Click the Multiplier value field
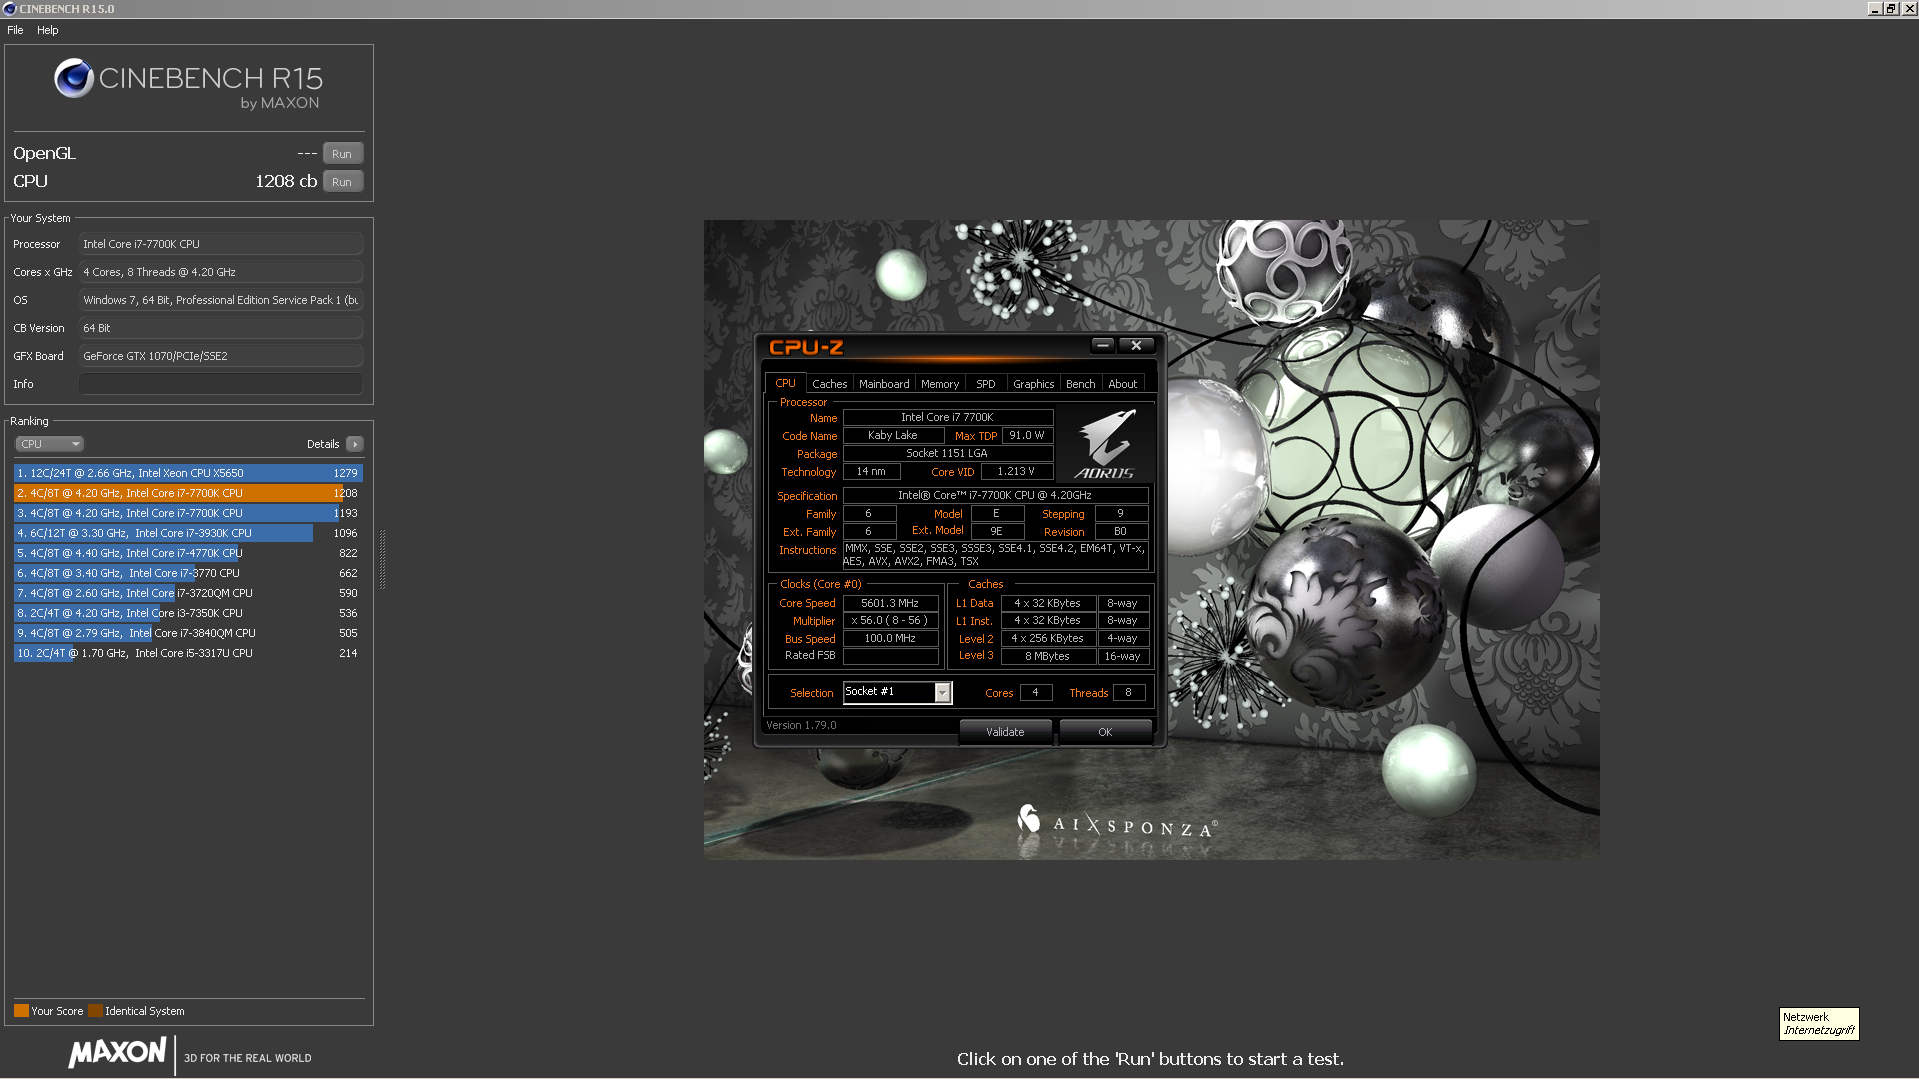 pos(890,621)
